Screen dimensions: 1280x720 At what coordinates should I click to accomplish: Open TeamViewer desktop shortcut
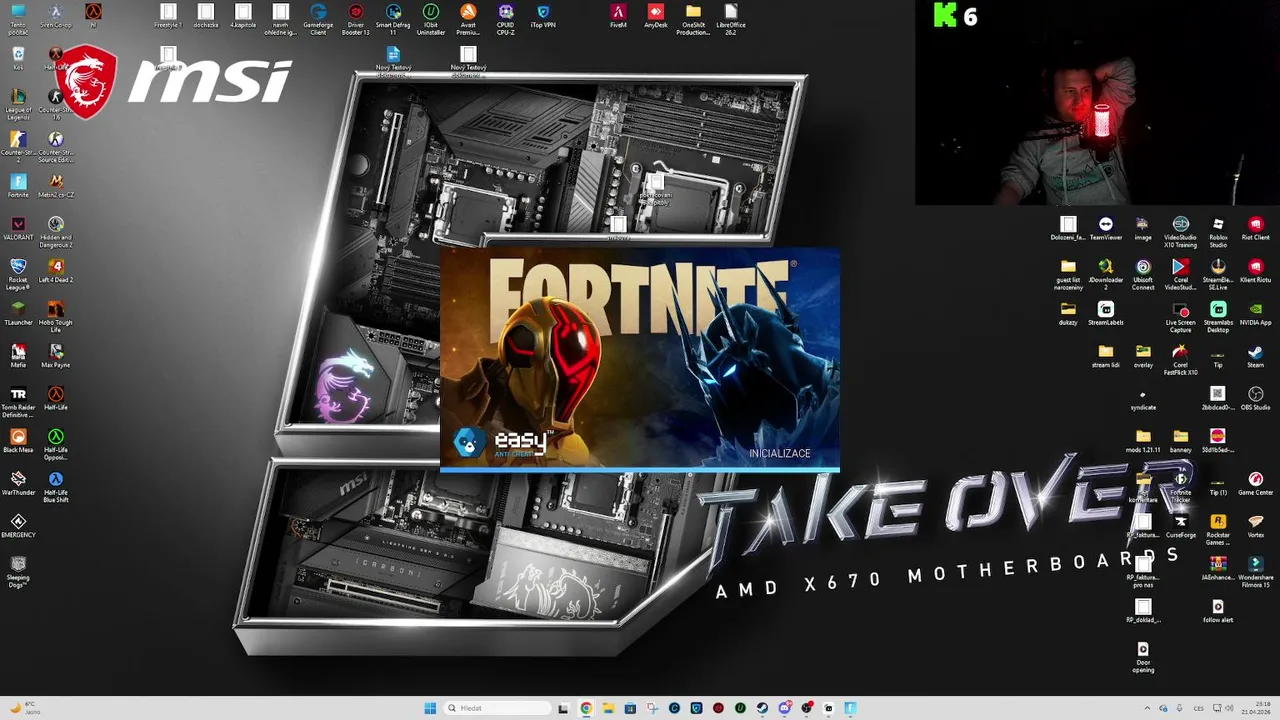(1106, 229)
